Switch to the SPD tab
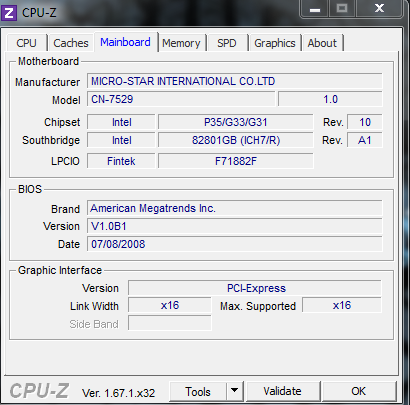 pyautogui.click(x=227, y=43)
